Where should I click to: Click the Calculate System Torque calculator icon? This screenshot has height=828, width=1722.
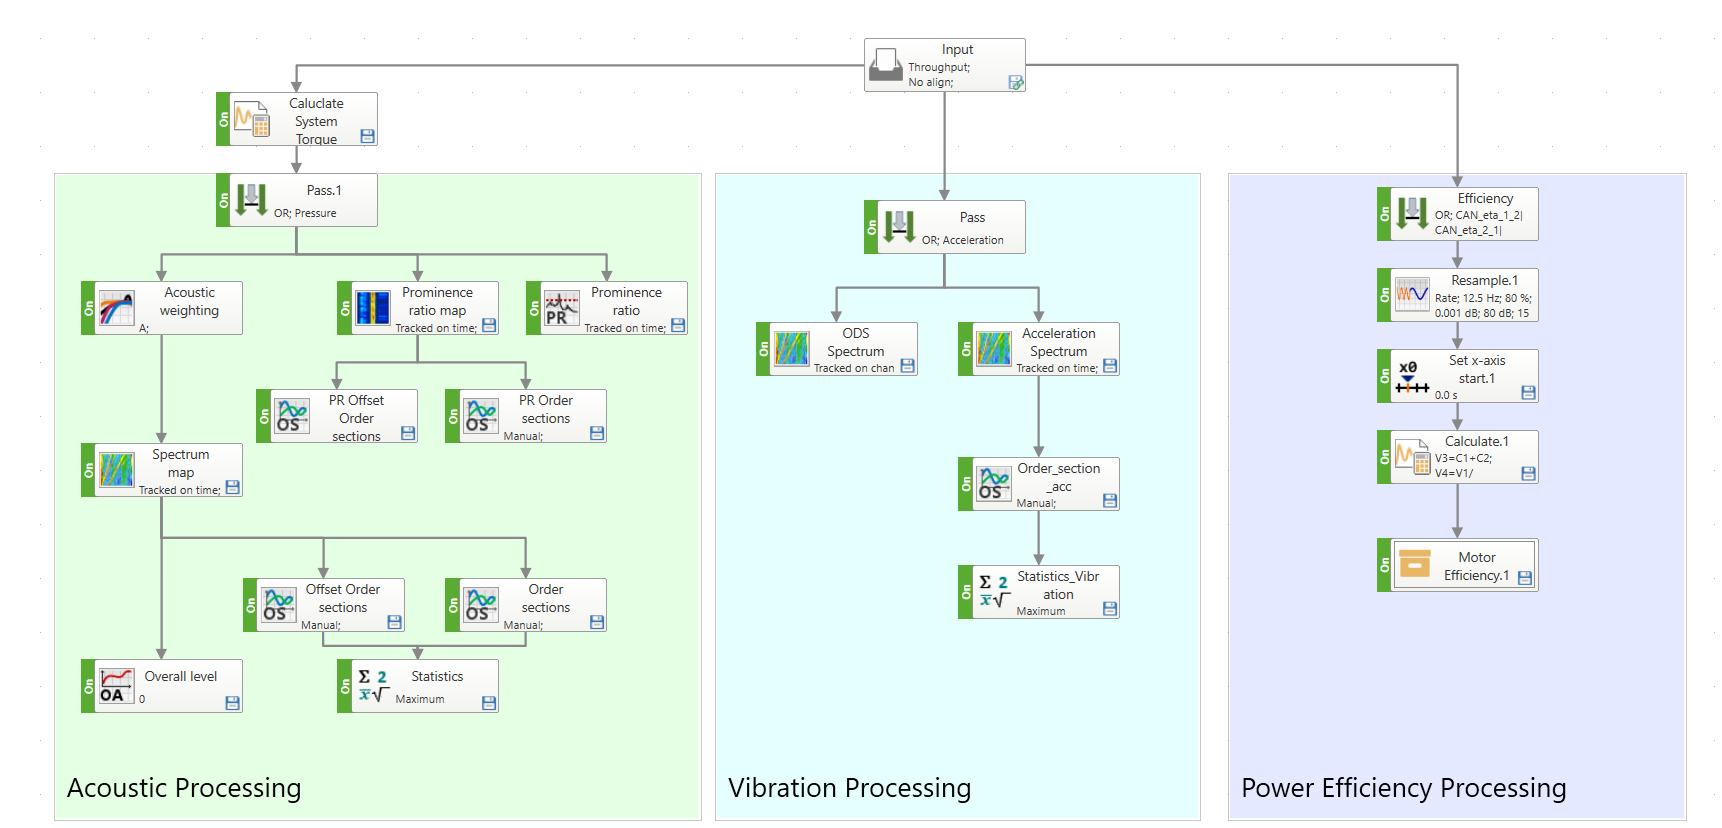(x=252, y=119)
